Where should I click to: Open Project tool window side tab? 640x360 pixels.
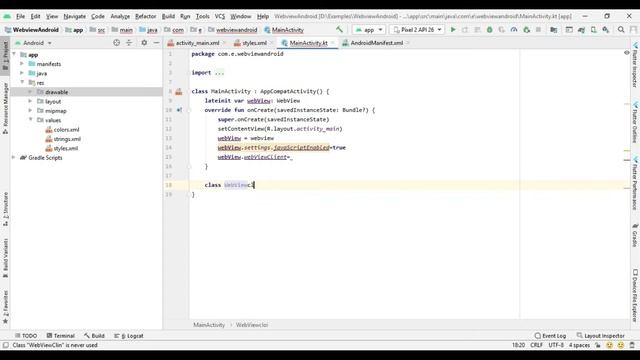point(5,55)
